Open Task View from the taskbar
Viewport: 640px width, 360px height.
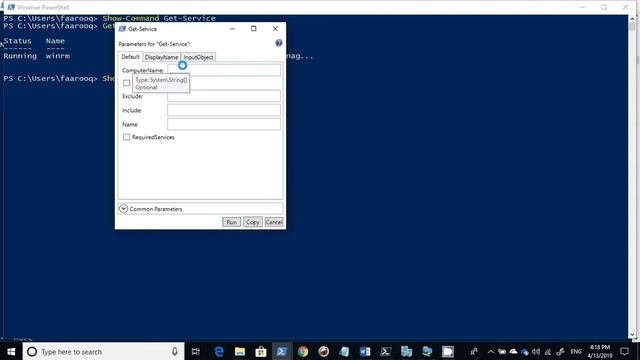[x=196, y=351]
